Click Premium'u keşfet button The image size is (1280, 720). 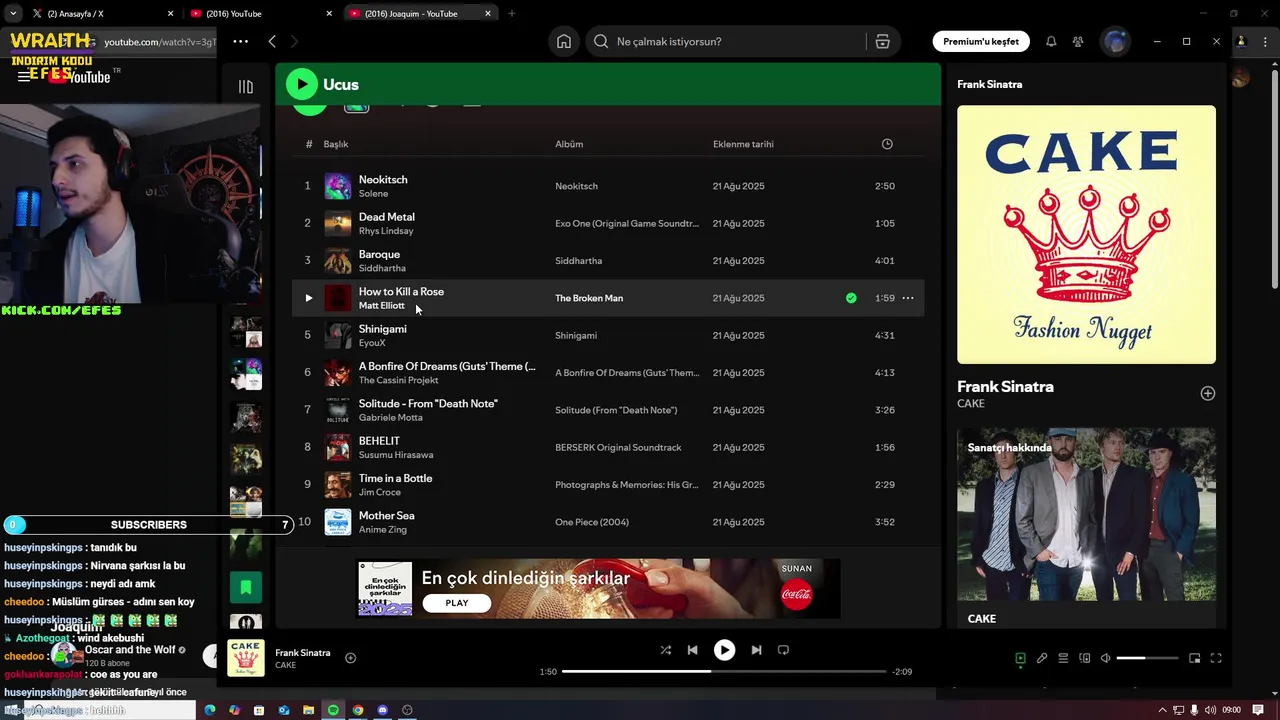[x=980, y=41]
